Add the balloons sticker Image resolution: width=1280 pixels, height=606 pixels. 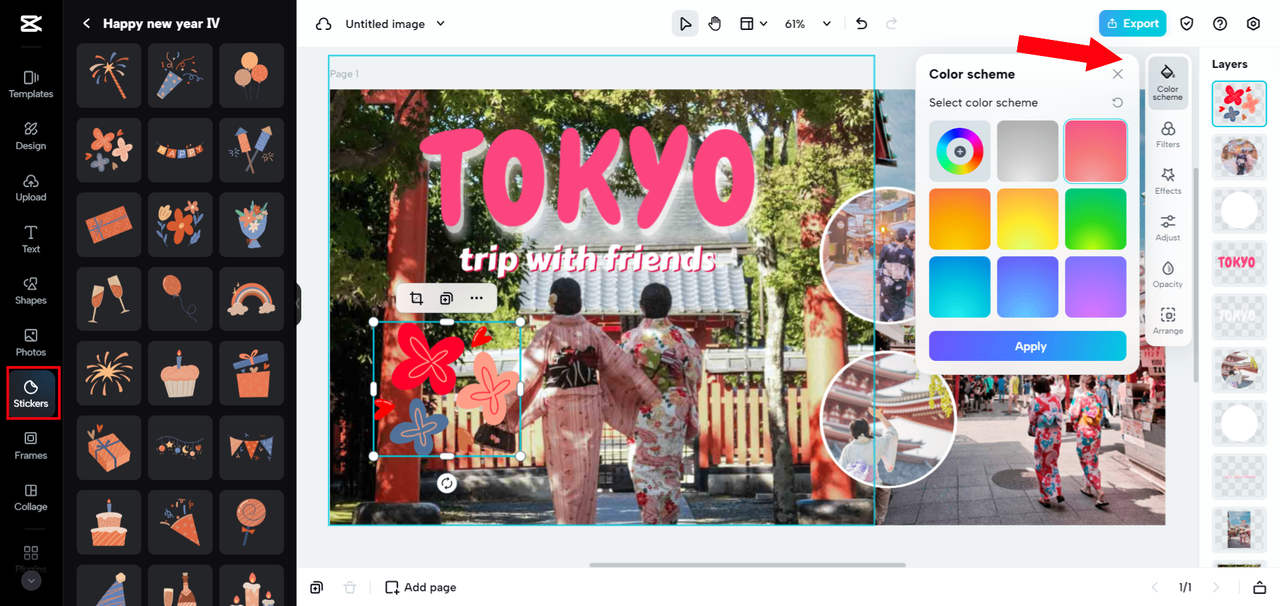251,75
